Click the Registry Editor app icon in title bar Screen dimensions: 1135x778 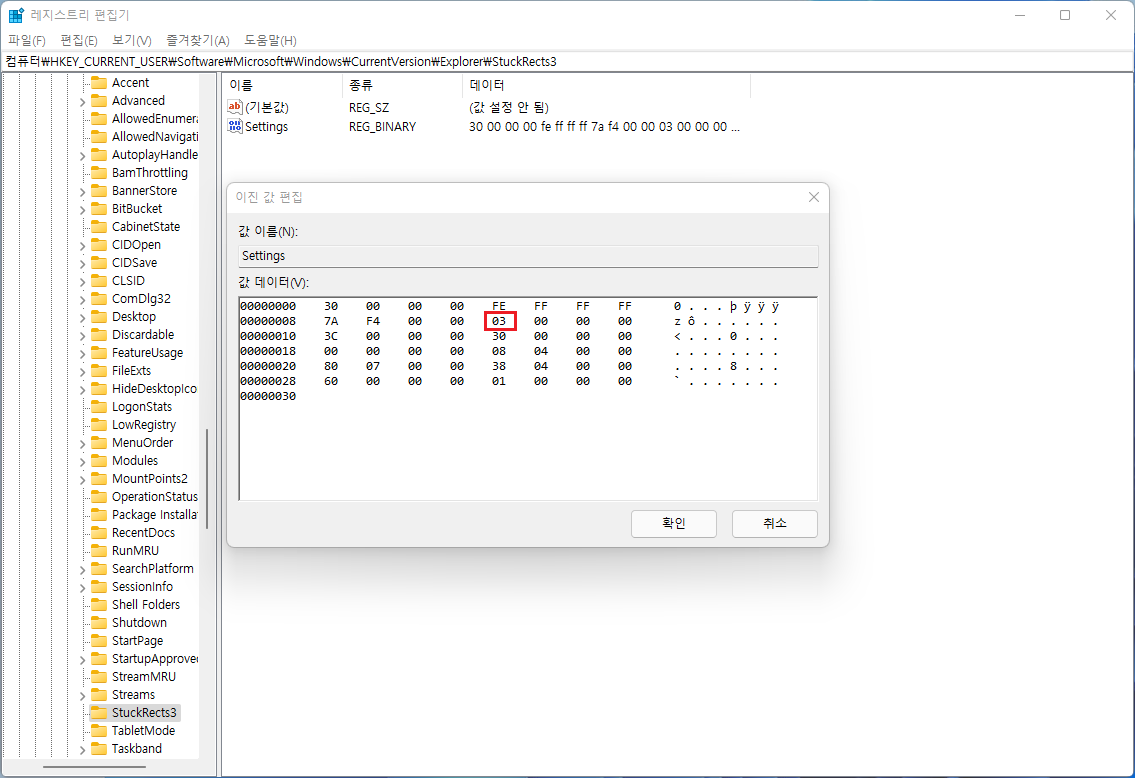pyautogui.click(x=16, y=15)
